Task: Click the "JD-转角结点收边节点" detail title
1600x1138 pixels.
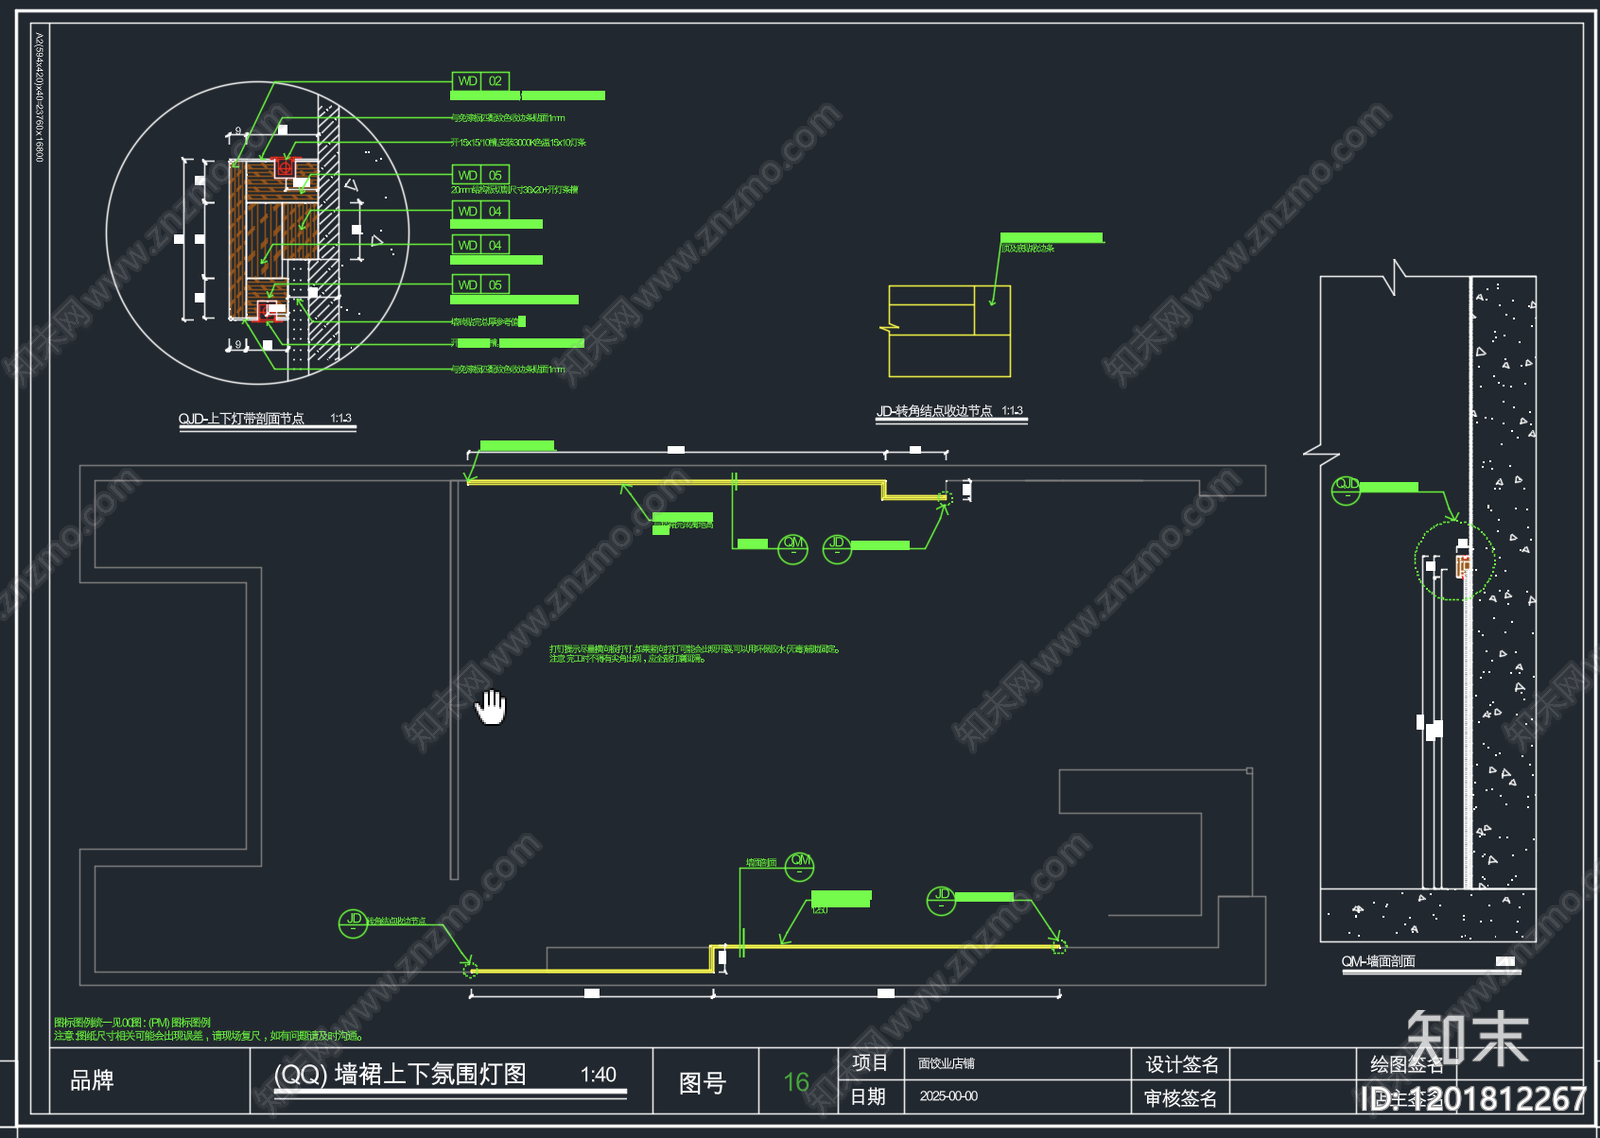Action: click(935, 411)
